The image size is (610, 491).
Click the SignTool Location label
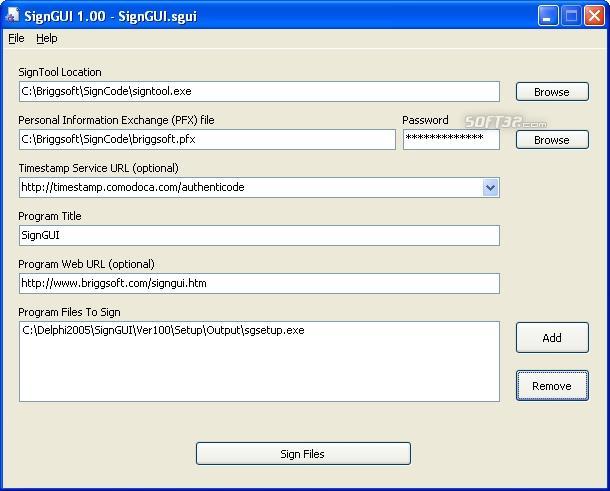coord(60,72)
